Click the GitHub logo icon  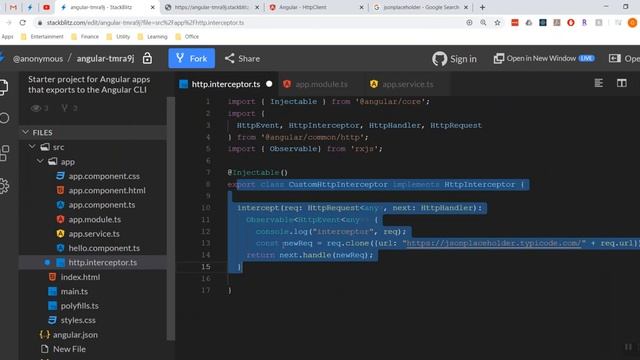(x=439, y=59)
